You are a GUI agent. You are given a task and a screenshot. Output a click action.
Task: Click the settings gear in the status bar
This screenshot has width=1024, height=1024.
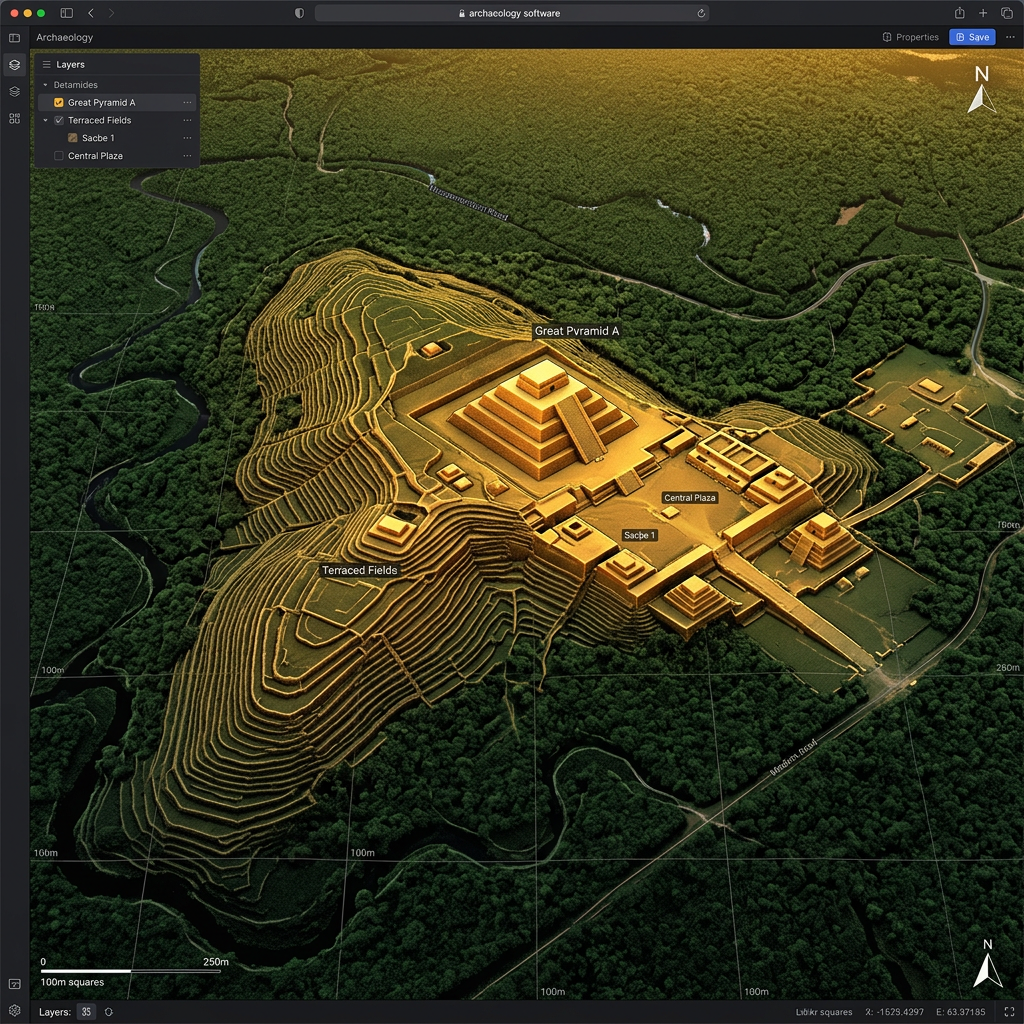(x=16, y=1012)
